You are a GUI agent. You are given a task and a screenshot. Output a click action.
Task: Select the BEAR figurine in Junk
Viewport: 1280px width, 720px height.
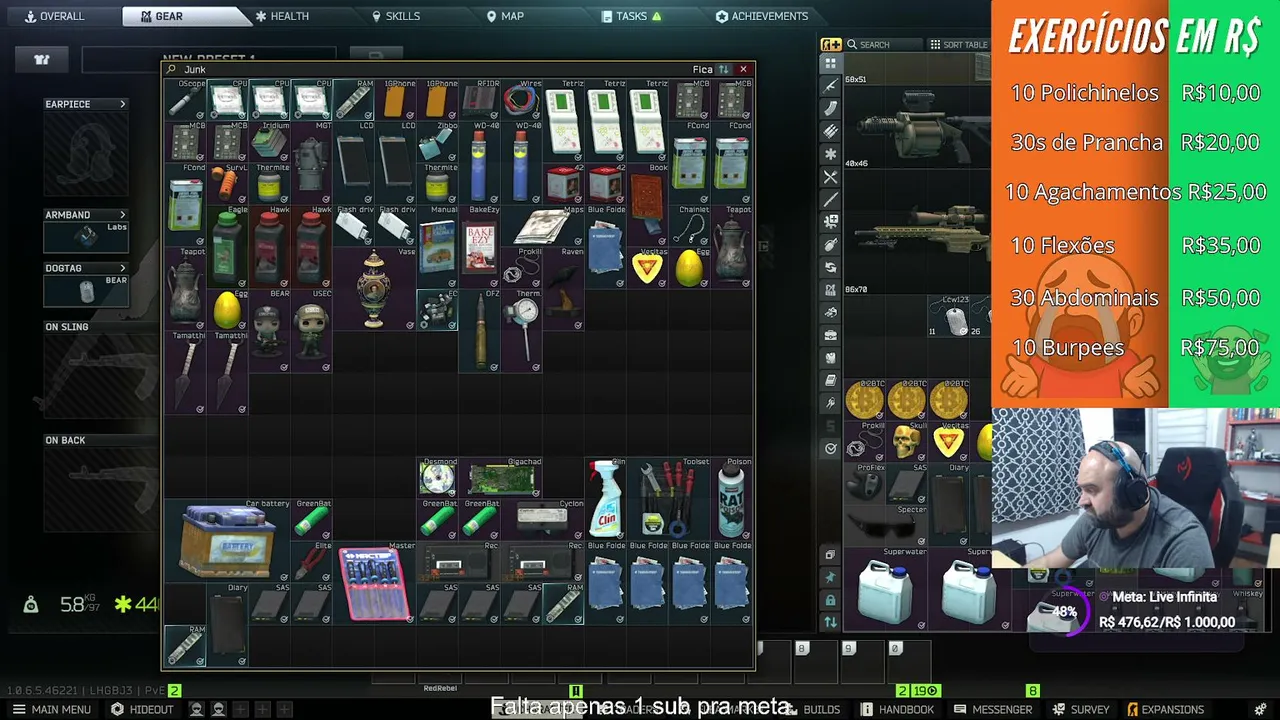269,331
